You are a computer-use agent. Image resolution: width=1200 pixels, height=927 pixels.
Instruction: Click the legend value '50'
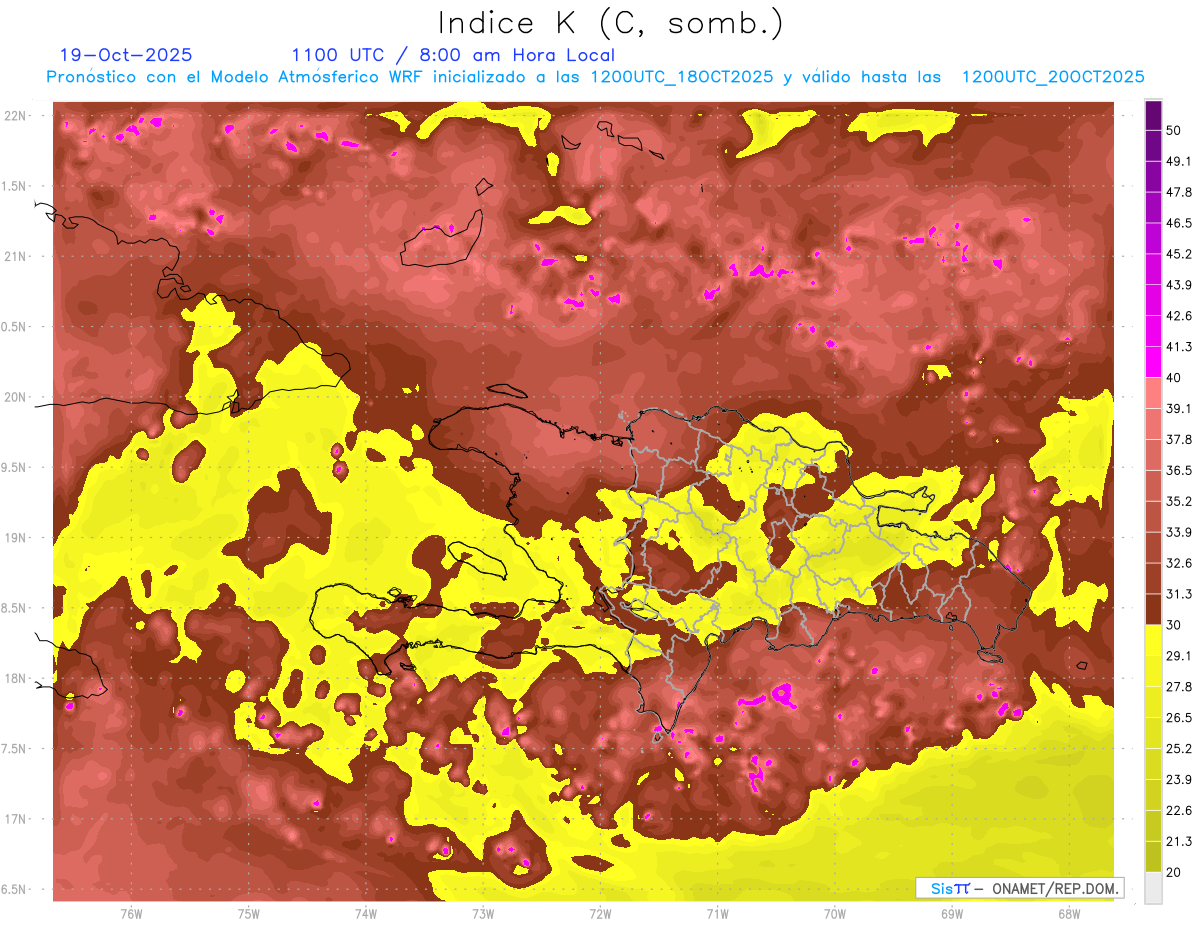point(1176,130)
